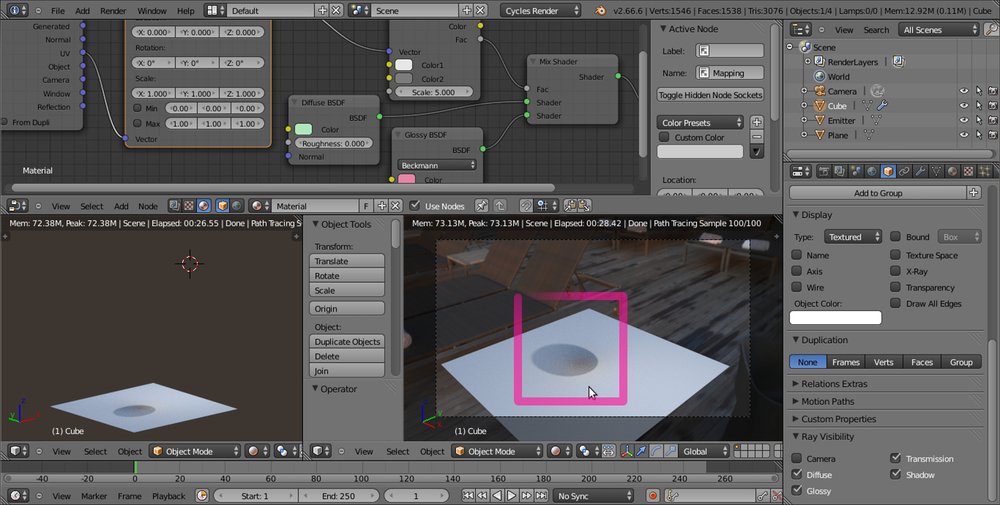This screenshot has width=1000, height=505.
Task: Open the Render menu in top bar
Action: (x=113, y=10)
